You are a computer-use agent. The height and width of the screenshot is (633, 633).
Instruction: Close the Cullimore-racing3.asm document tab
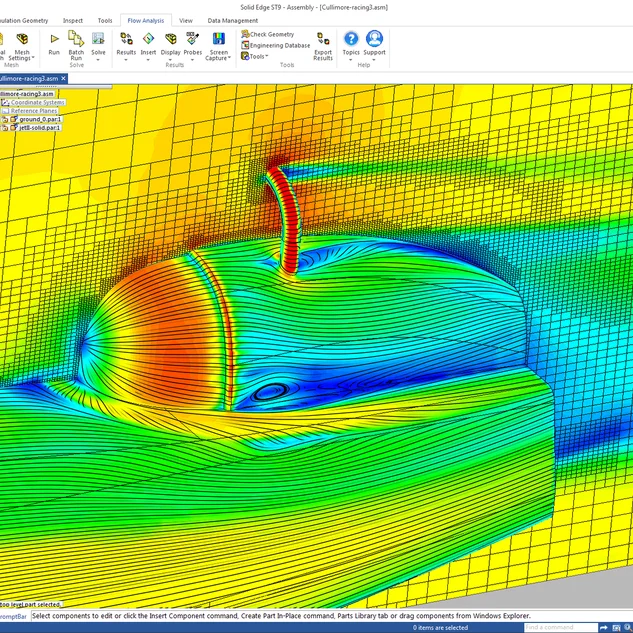[x=63, y=79]
